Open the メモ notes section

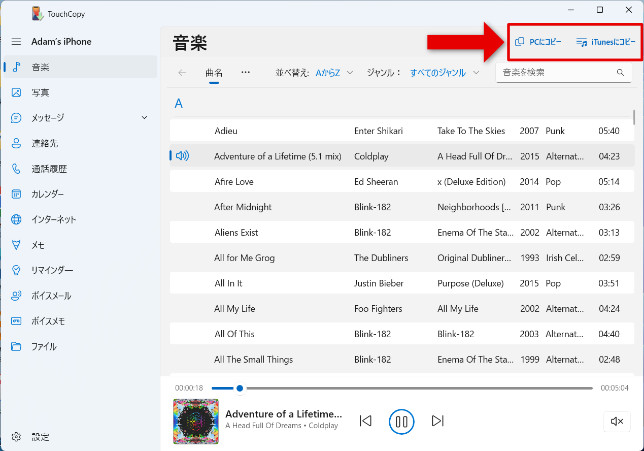pyautogui.click(x=80, y=245)
